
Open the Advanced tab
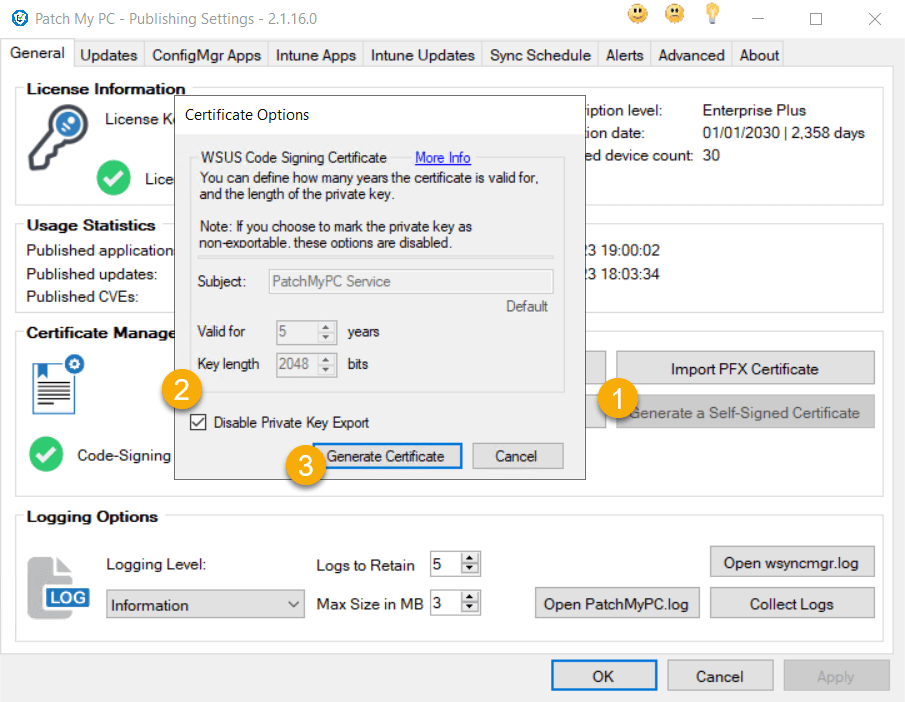691,55
